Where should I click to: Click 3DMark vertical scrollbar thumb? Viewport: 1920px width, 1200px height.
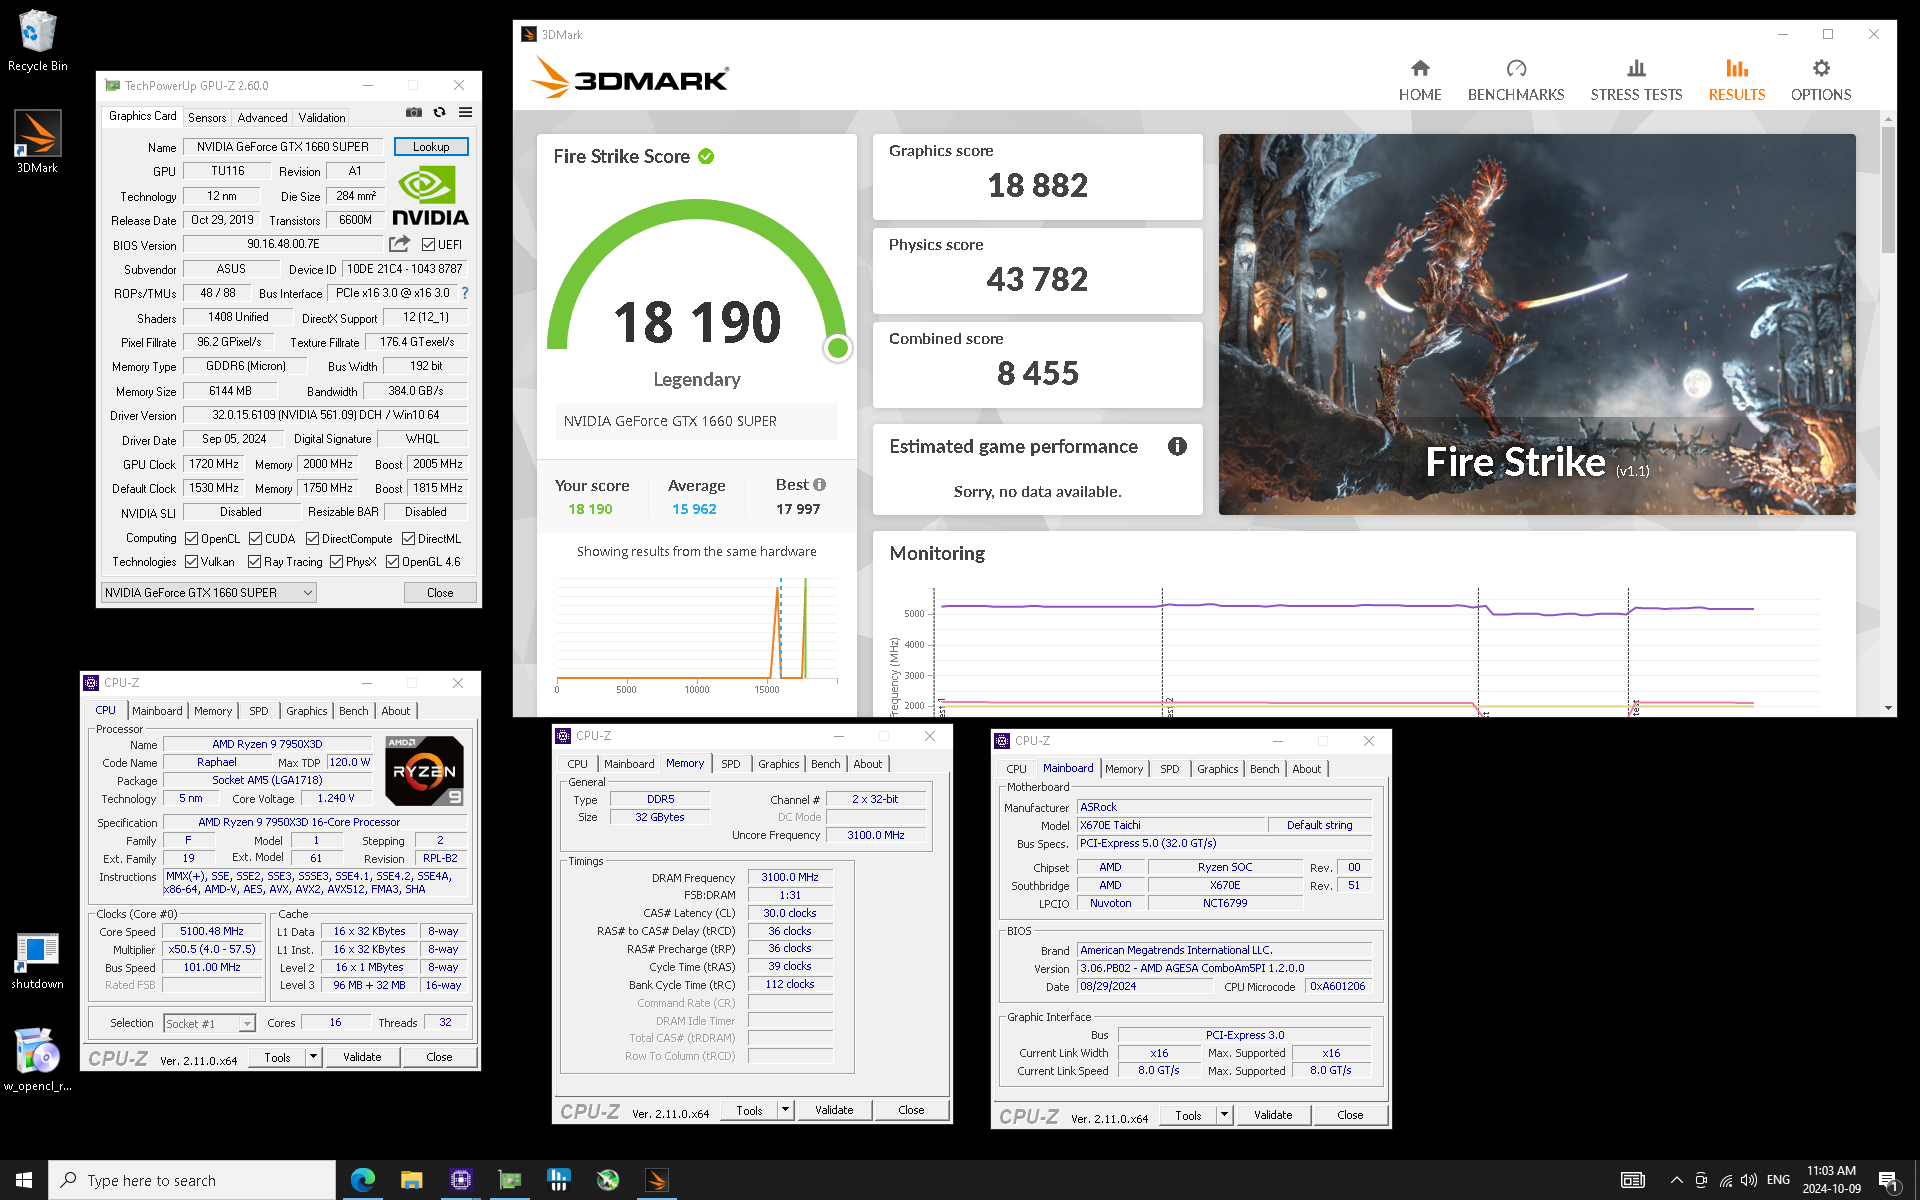[1888, 190]
